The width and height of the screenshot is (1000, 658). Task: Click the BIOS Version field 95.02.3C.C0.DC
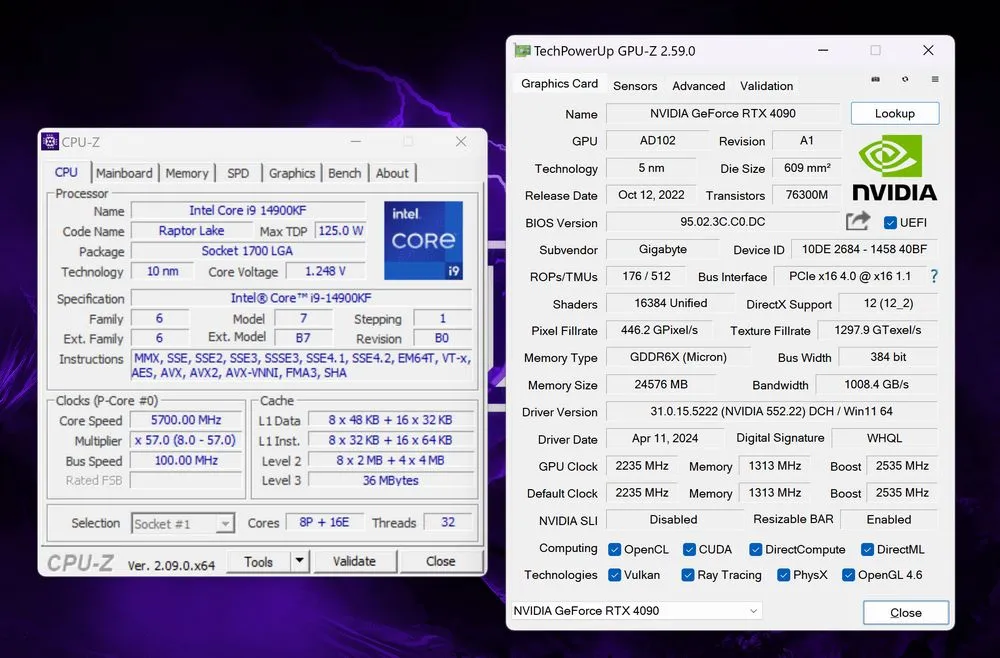pos(723,222)
